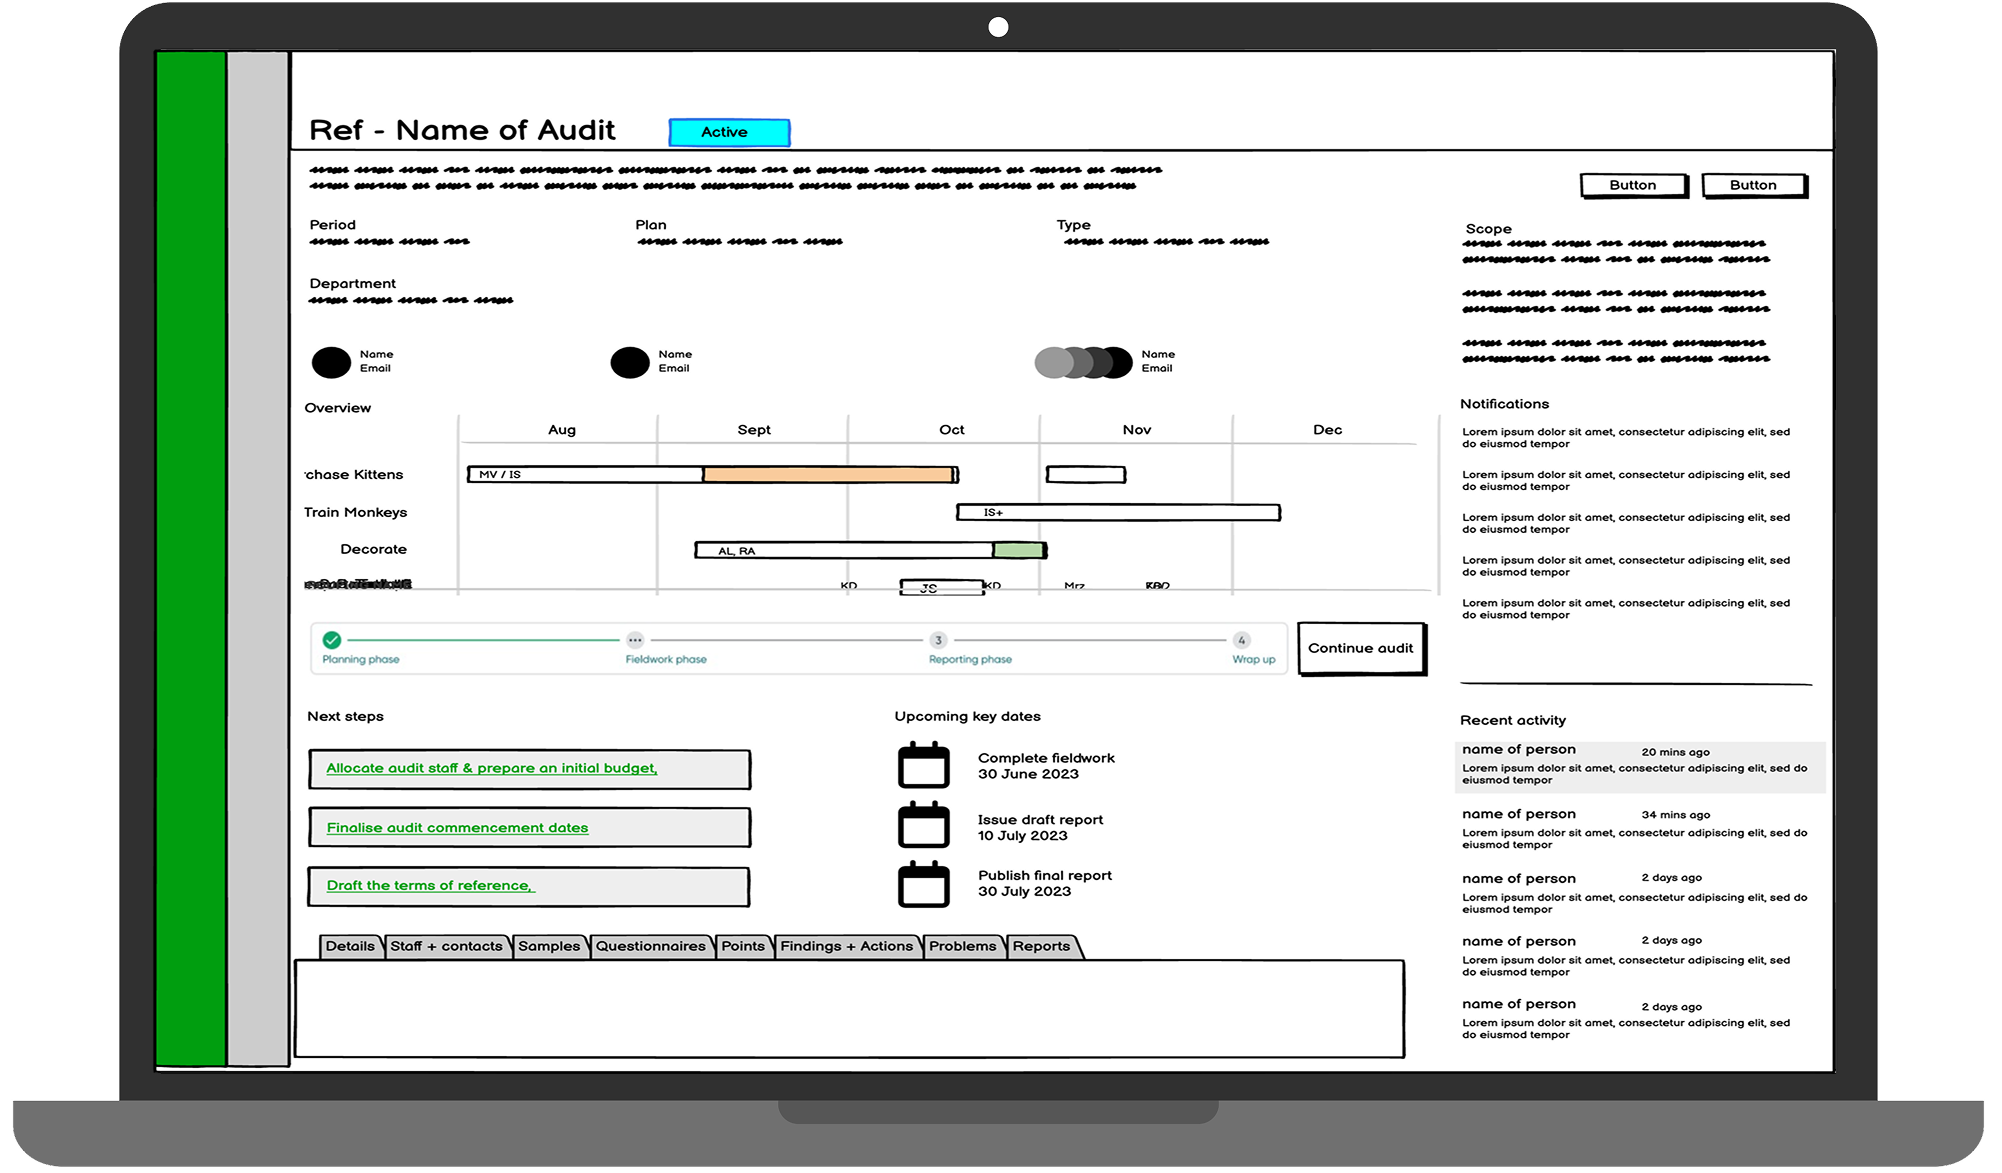Click the stacked grey avatar group
Viewport: 2002px width, 1173px height.
(x=1083, y=362)
